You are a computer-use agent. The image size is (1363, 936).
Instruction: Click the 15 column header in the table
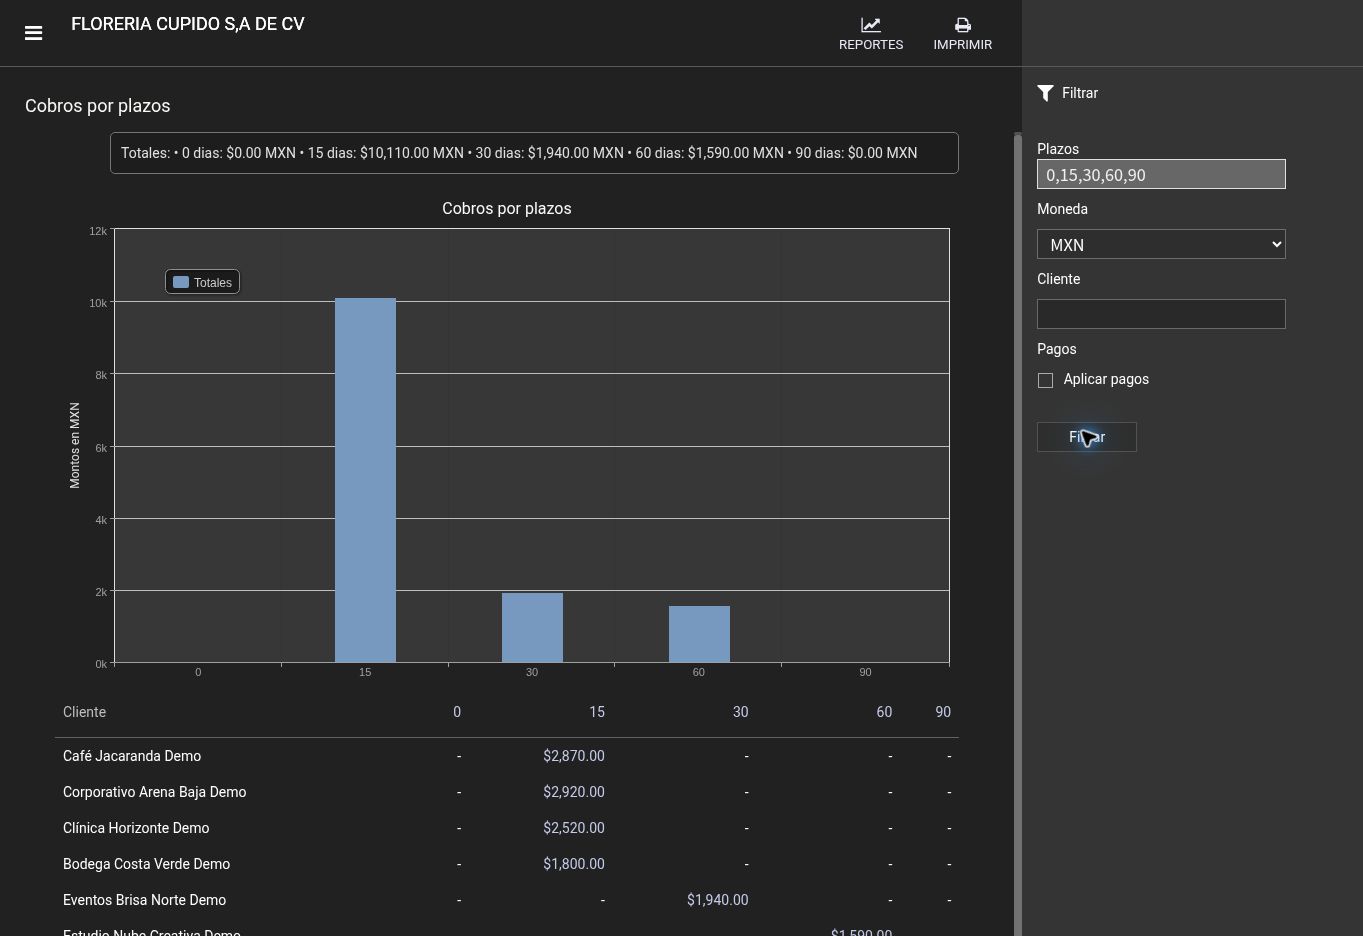pos(597,712)
